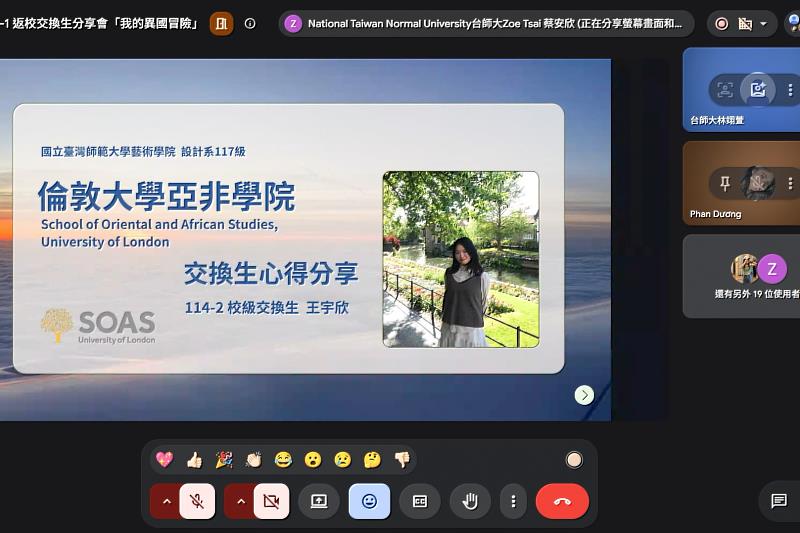
Task: Pin the Phan Dương tile
Action: coord(725,183)
